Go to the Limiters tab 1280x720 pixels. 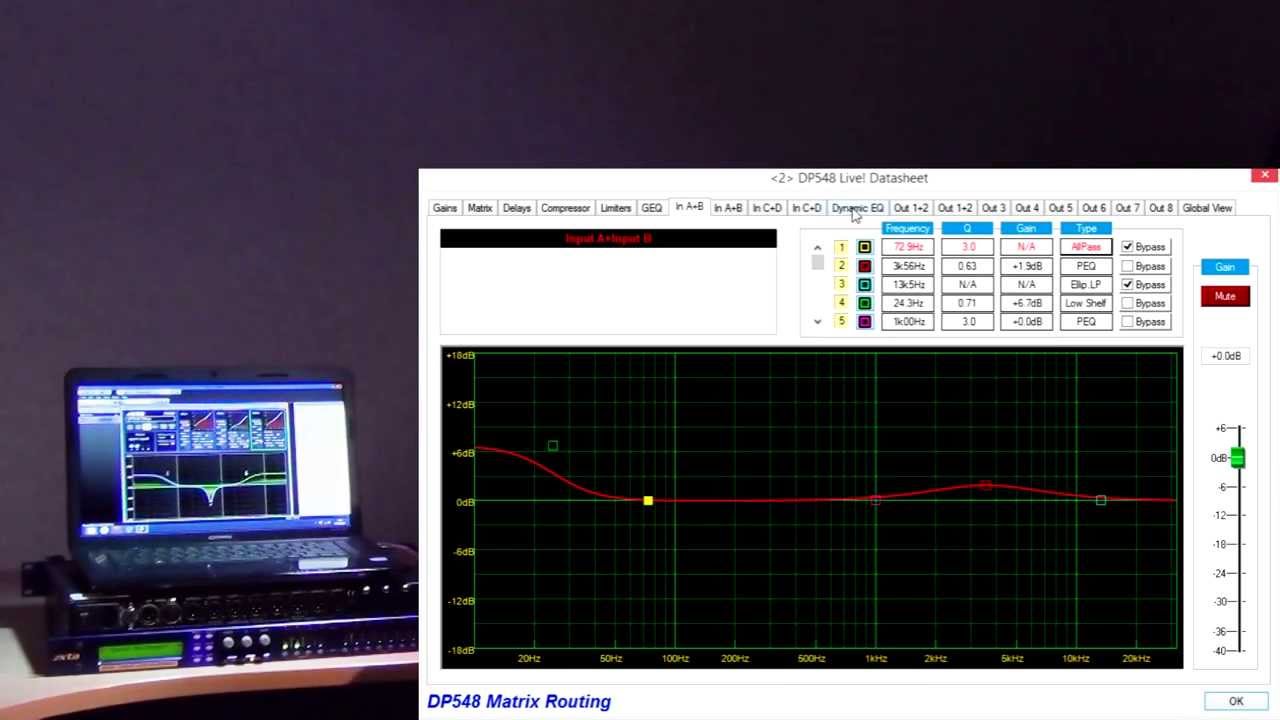(616, 208)
